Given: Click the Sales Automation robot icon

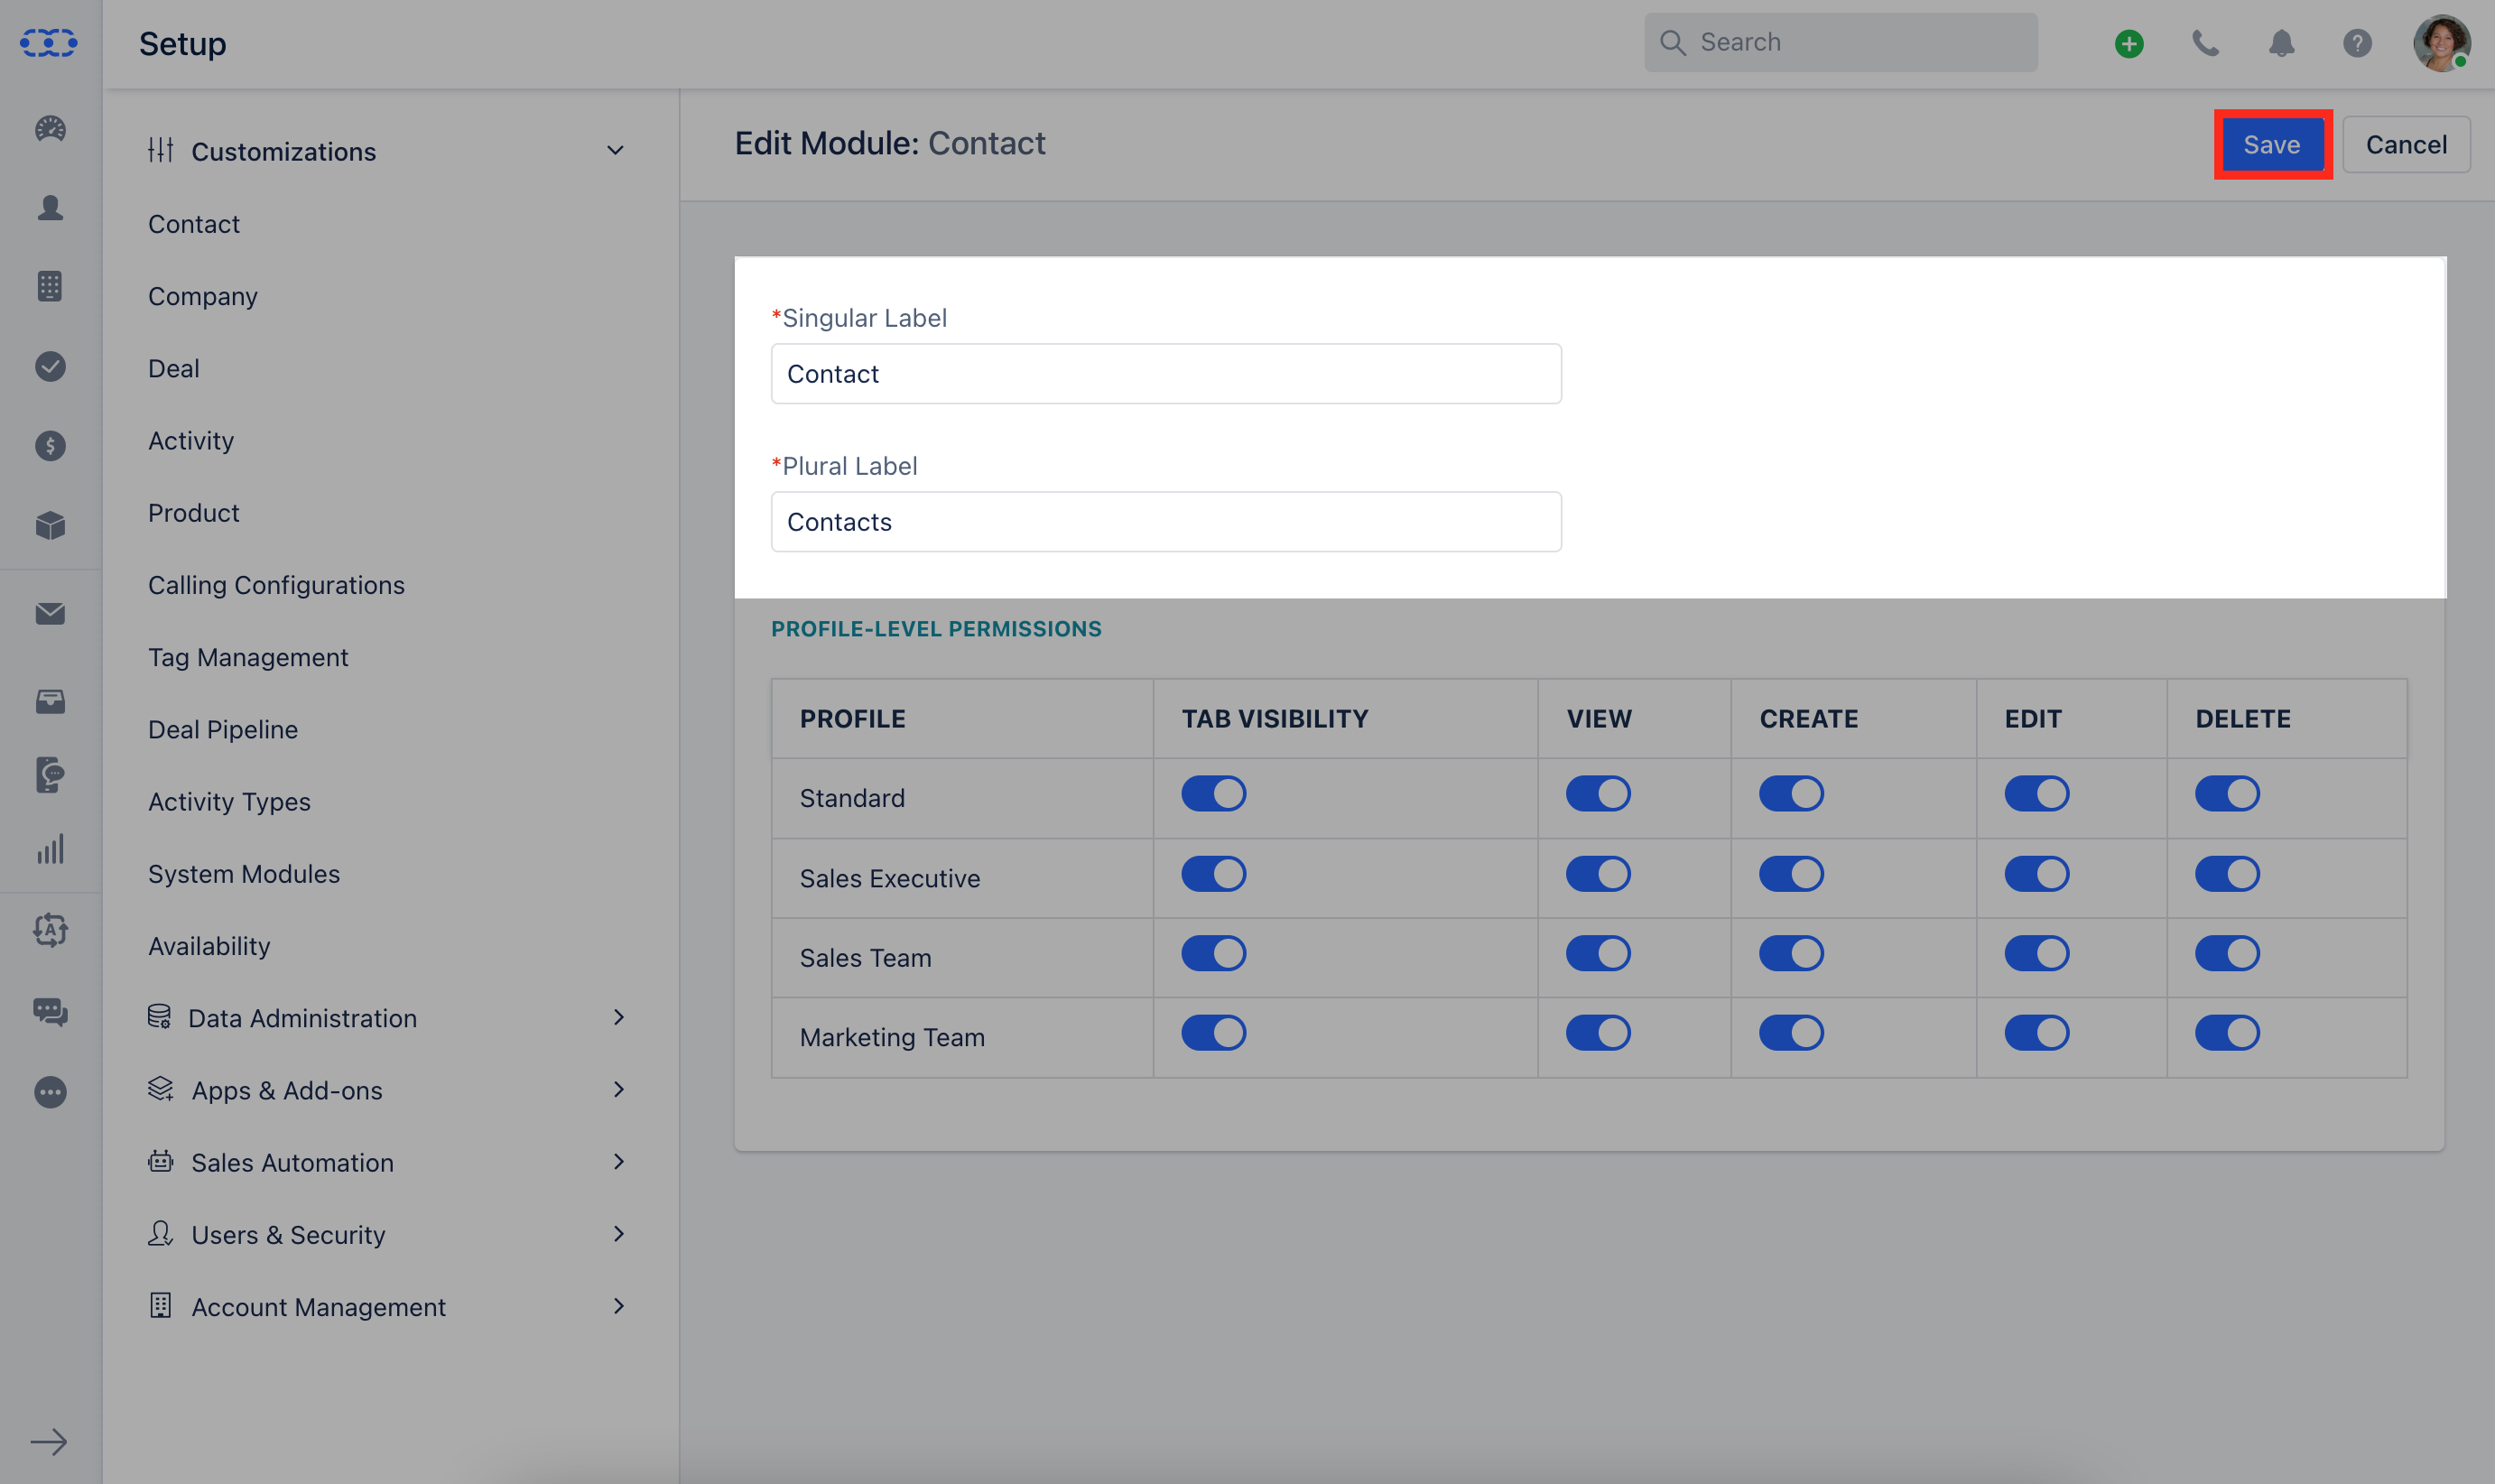Looking at the screenshot, I should (160, 1161).
